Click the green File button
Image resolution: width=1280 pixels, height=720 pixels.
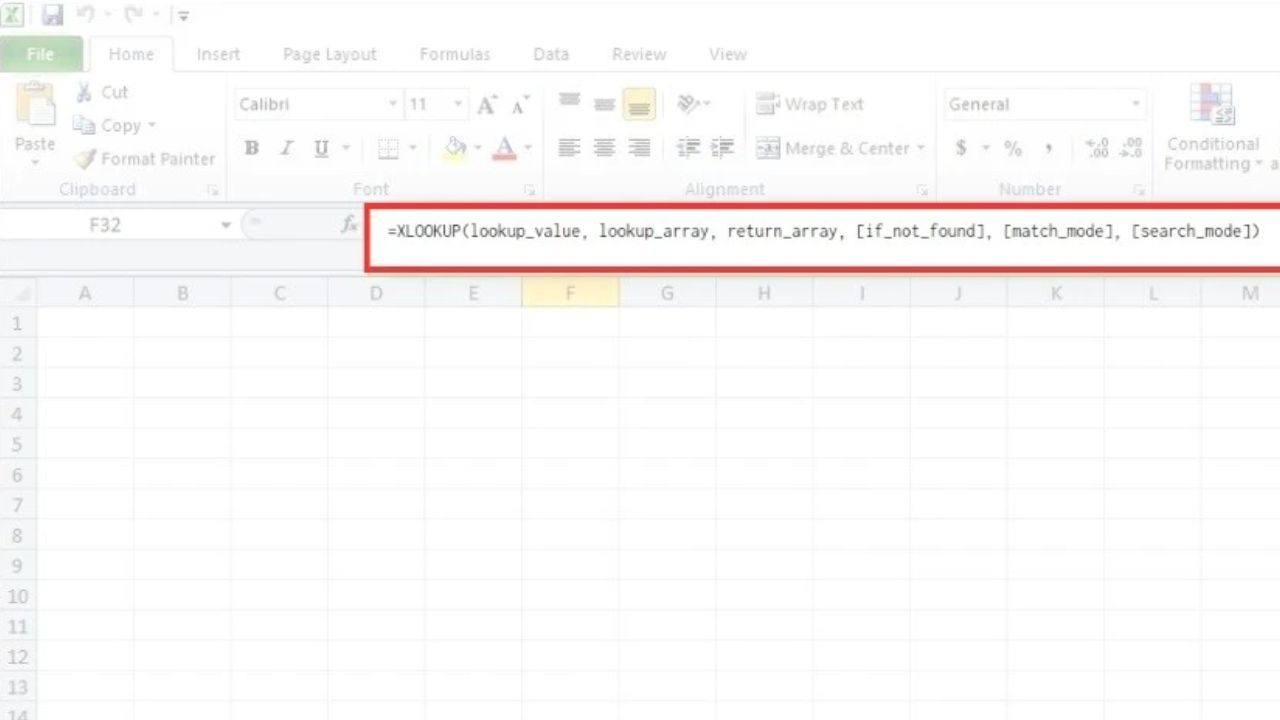[x=40, y=54]
